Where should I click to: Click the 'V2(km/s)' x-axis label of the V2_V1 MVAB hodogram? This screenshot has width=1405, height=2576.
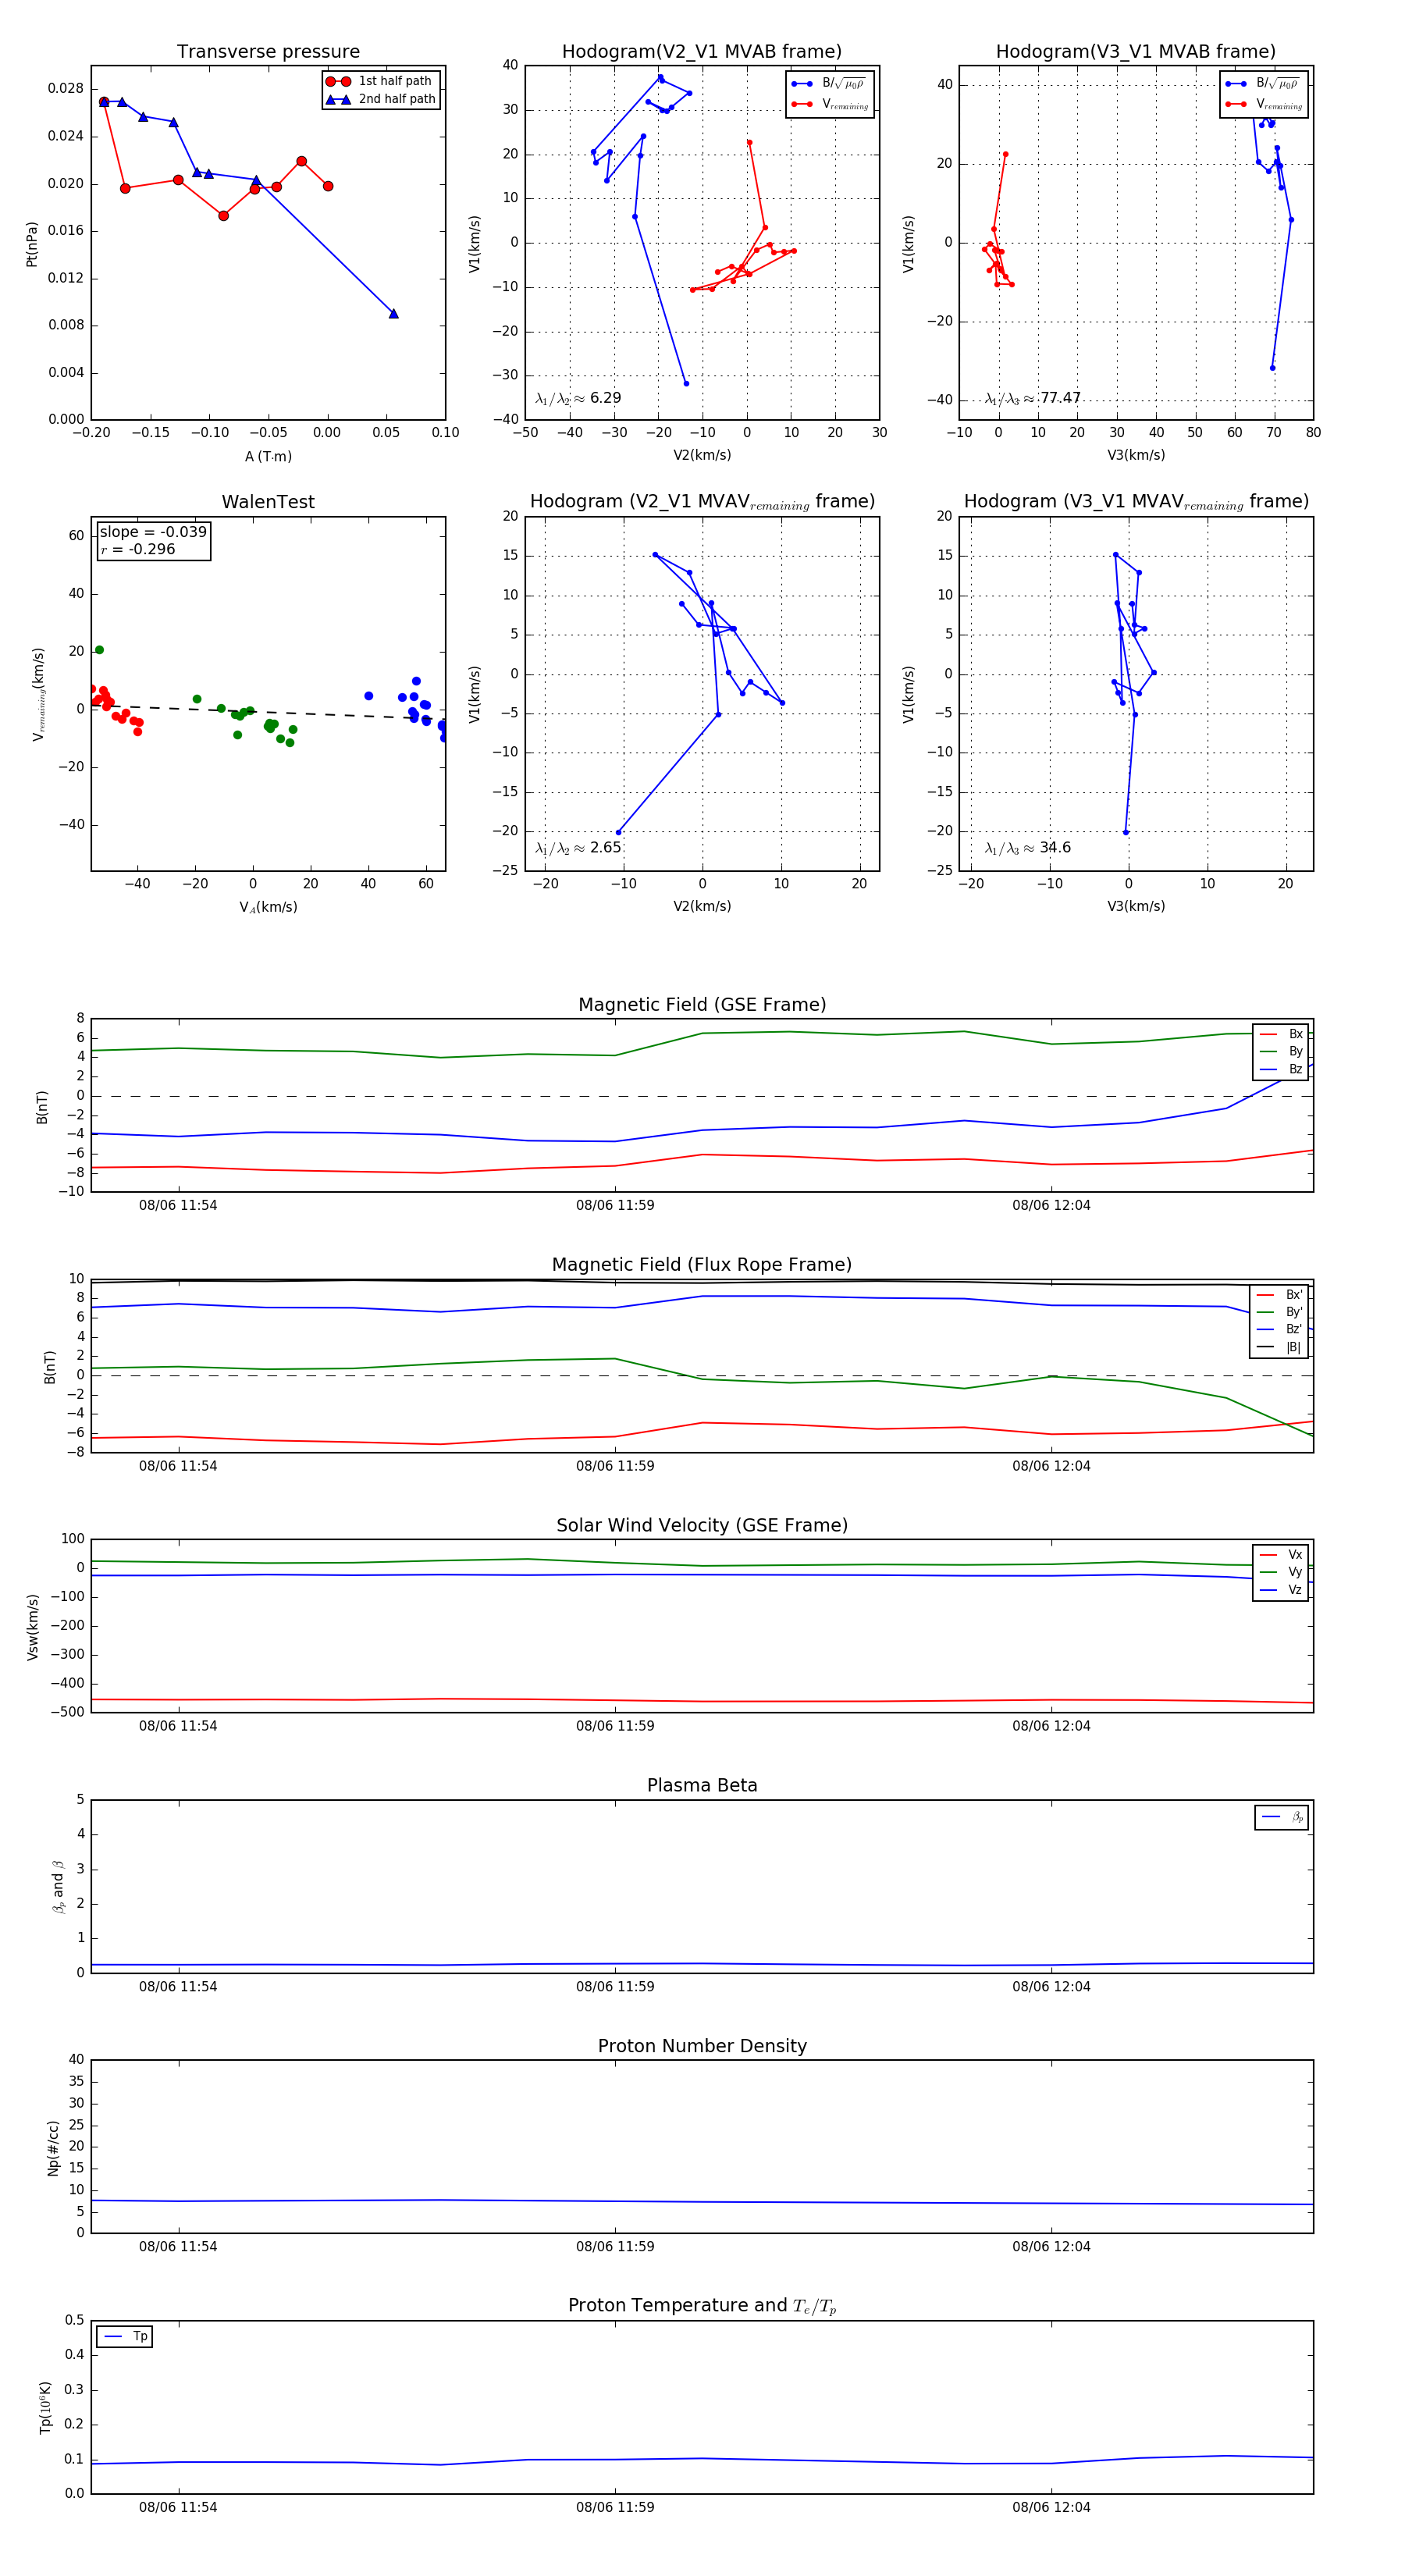[702, 455]
